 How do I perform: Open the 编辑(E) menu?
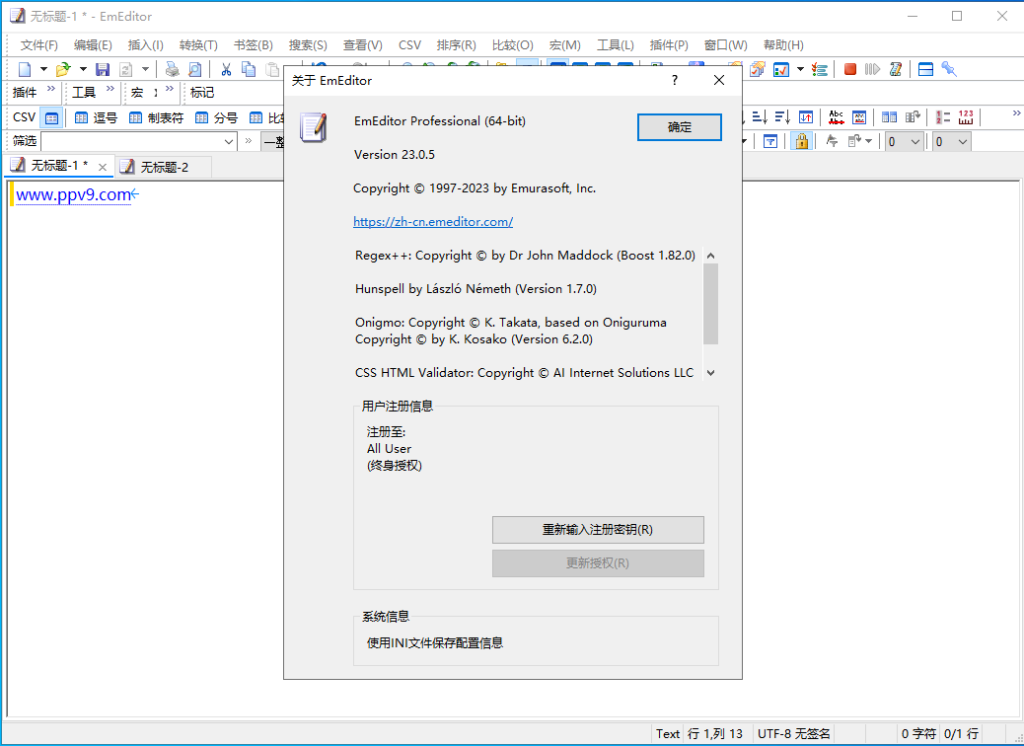[x=93, y=45]
